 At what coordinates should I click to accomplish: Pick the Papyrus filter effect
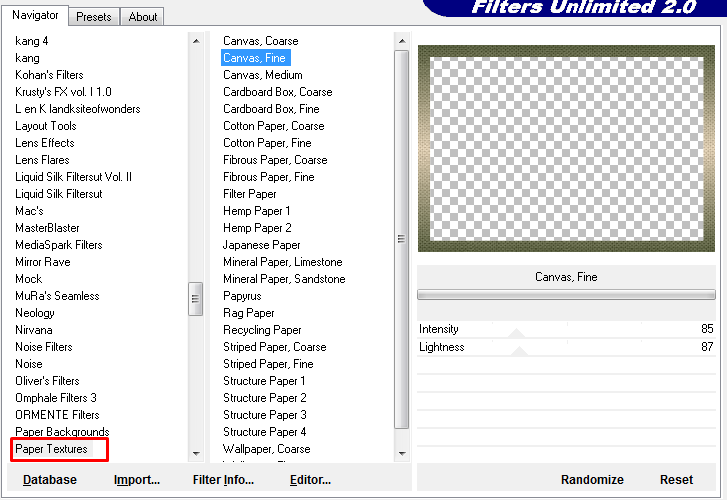242,296
